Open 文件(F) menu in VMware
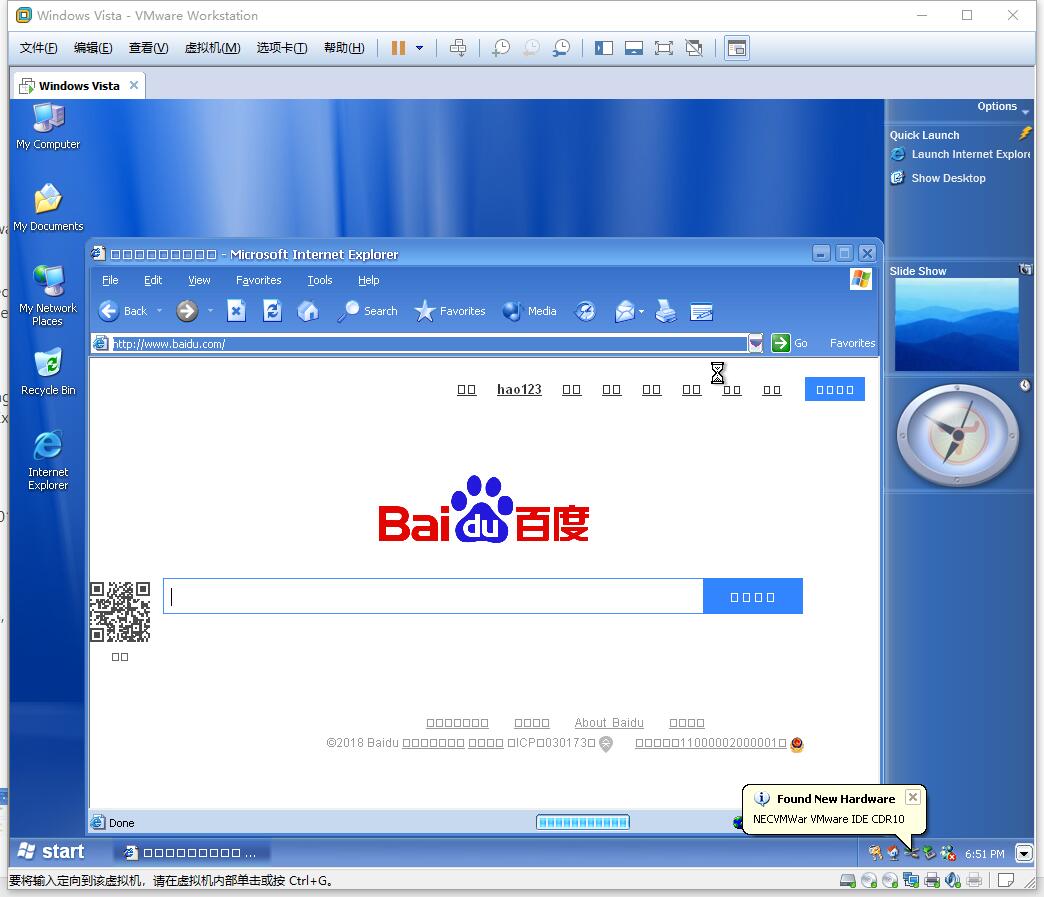Screen dimensions: 1044x897 39,48
